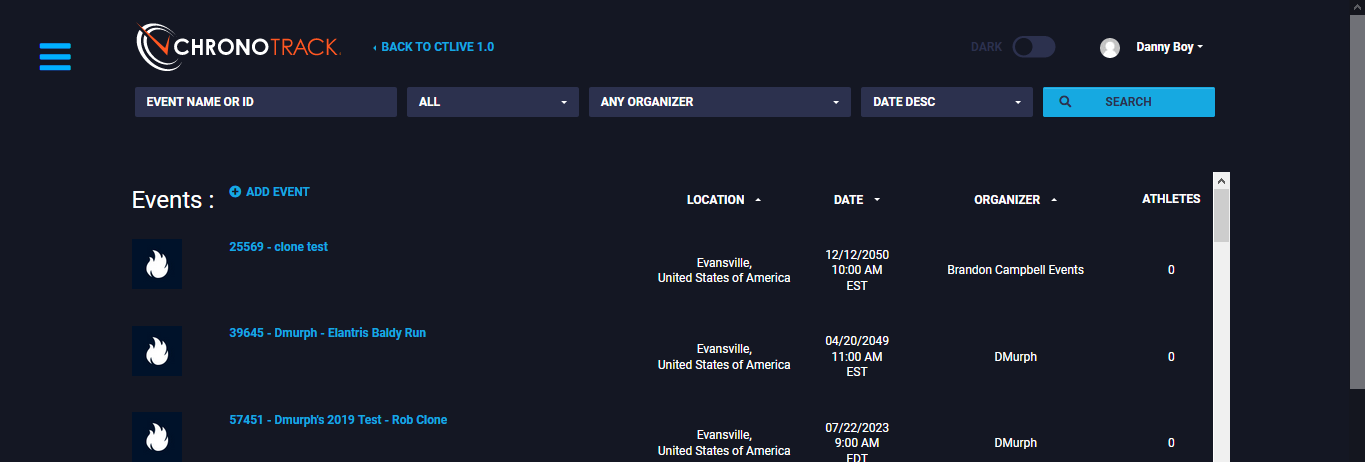This screenshot has height=462, width=1365.
Task: Click the user avatar icon
Action: tap(1109, 47)
